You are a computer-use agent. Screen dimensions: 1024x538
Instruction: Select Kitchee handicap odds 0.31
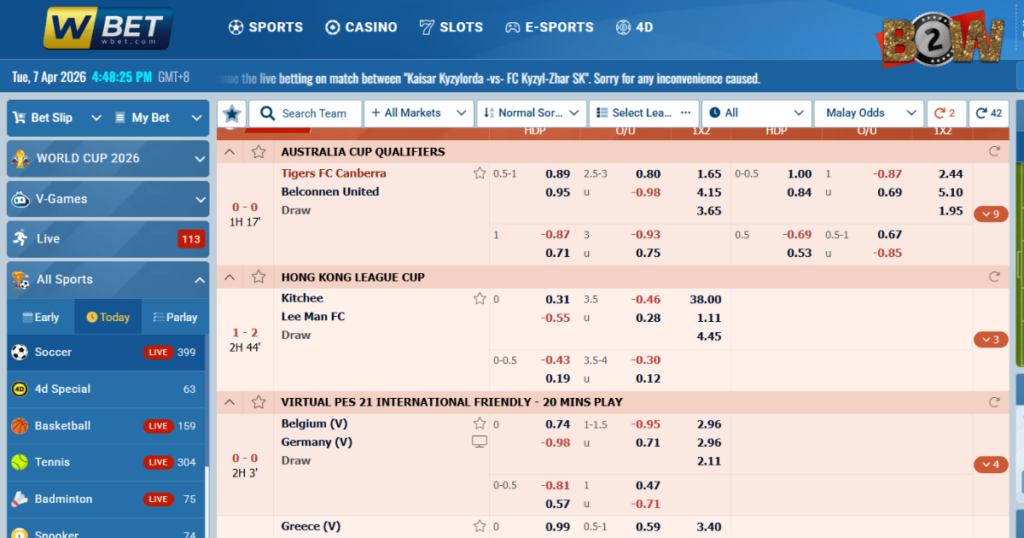tap(558, 300)
